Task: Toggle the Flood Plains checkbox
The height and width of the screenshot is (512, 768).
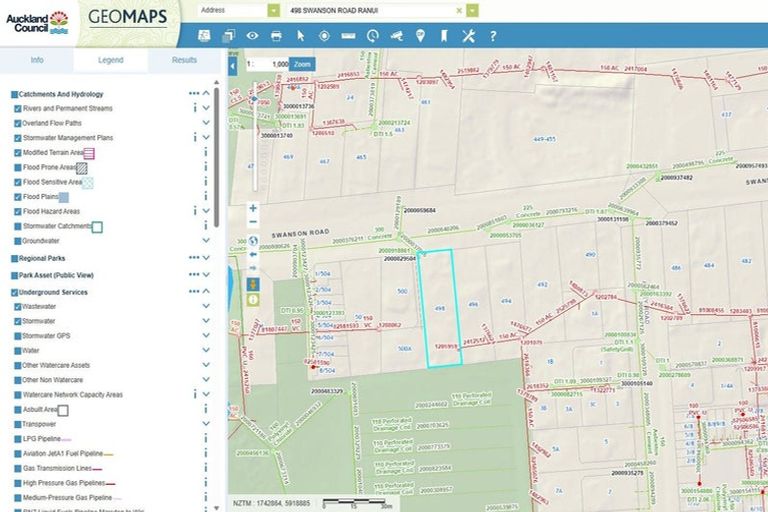Action: click(18, 197)
